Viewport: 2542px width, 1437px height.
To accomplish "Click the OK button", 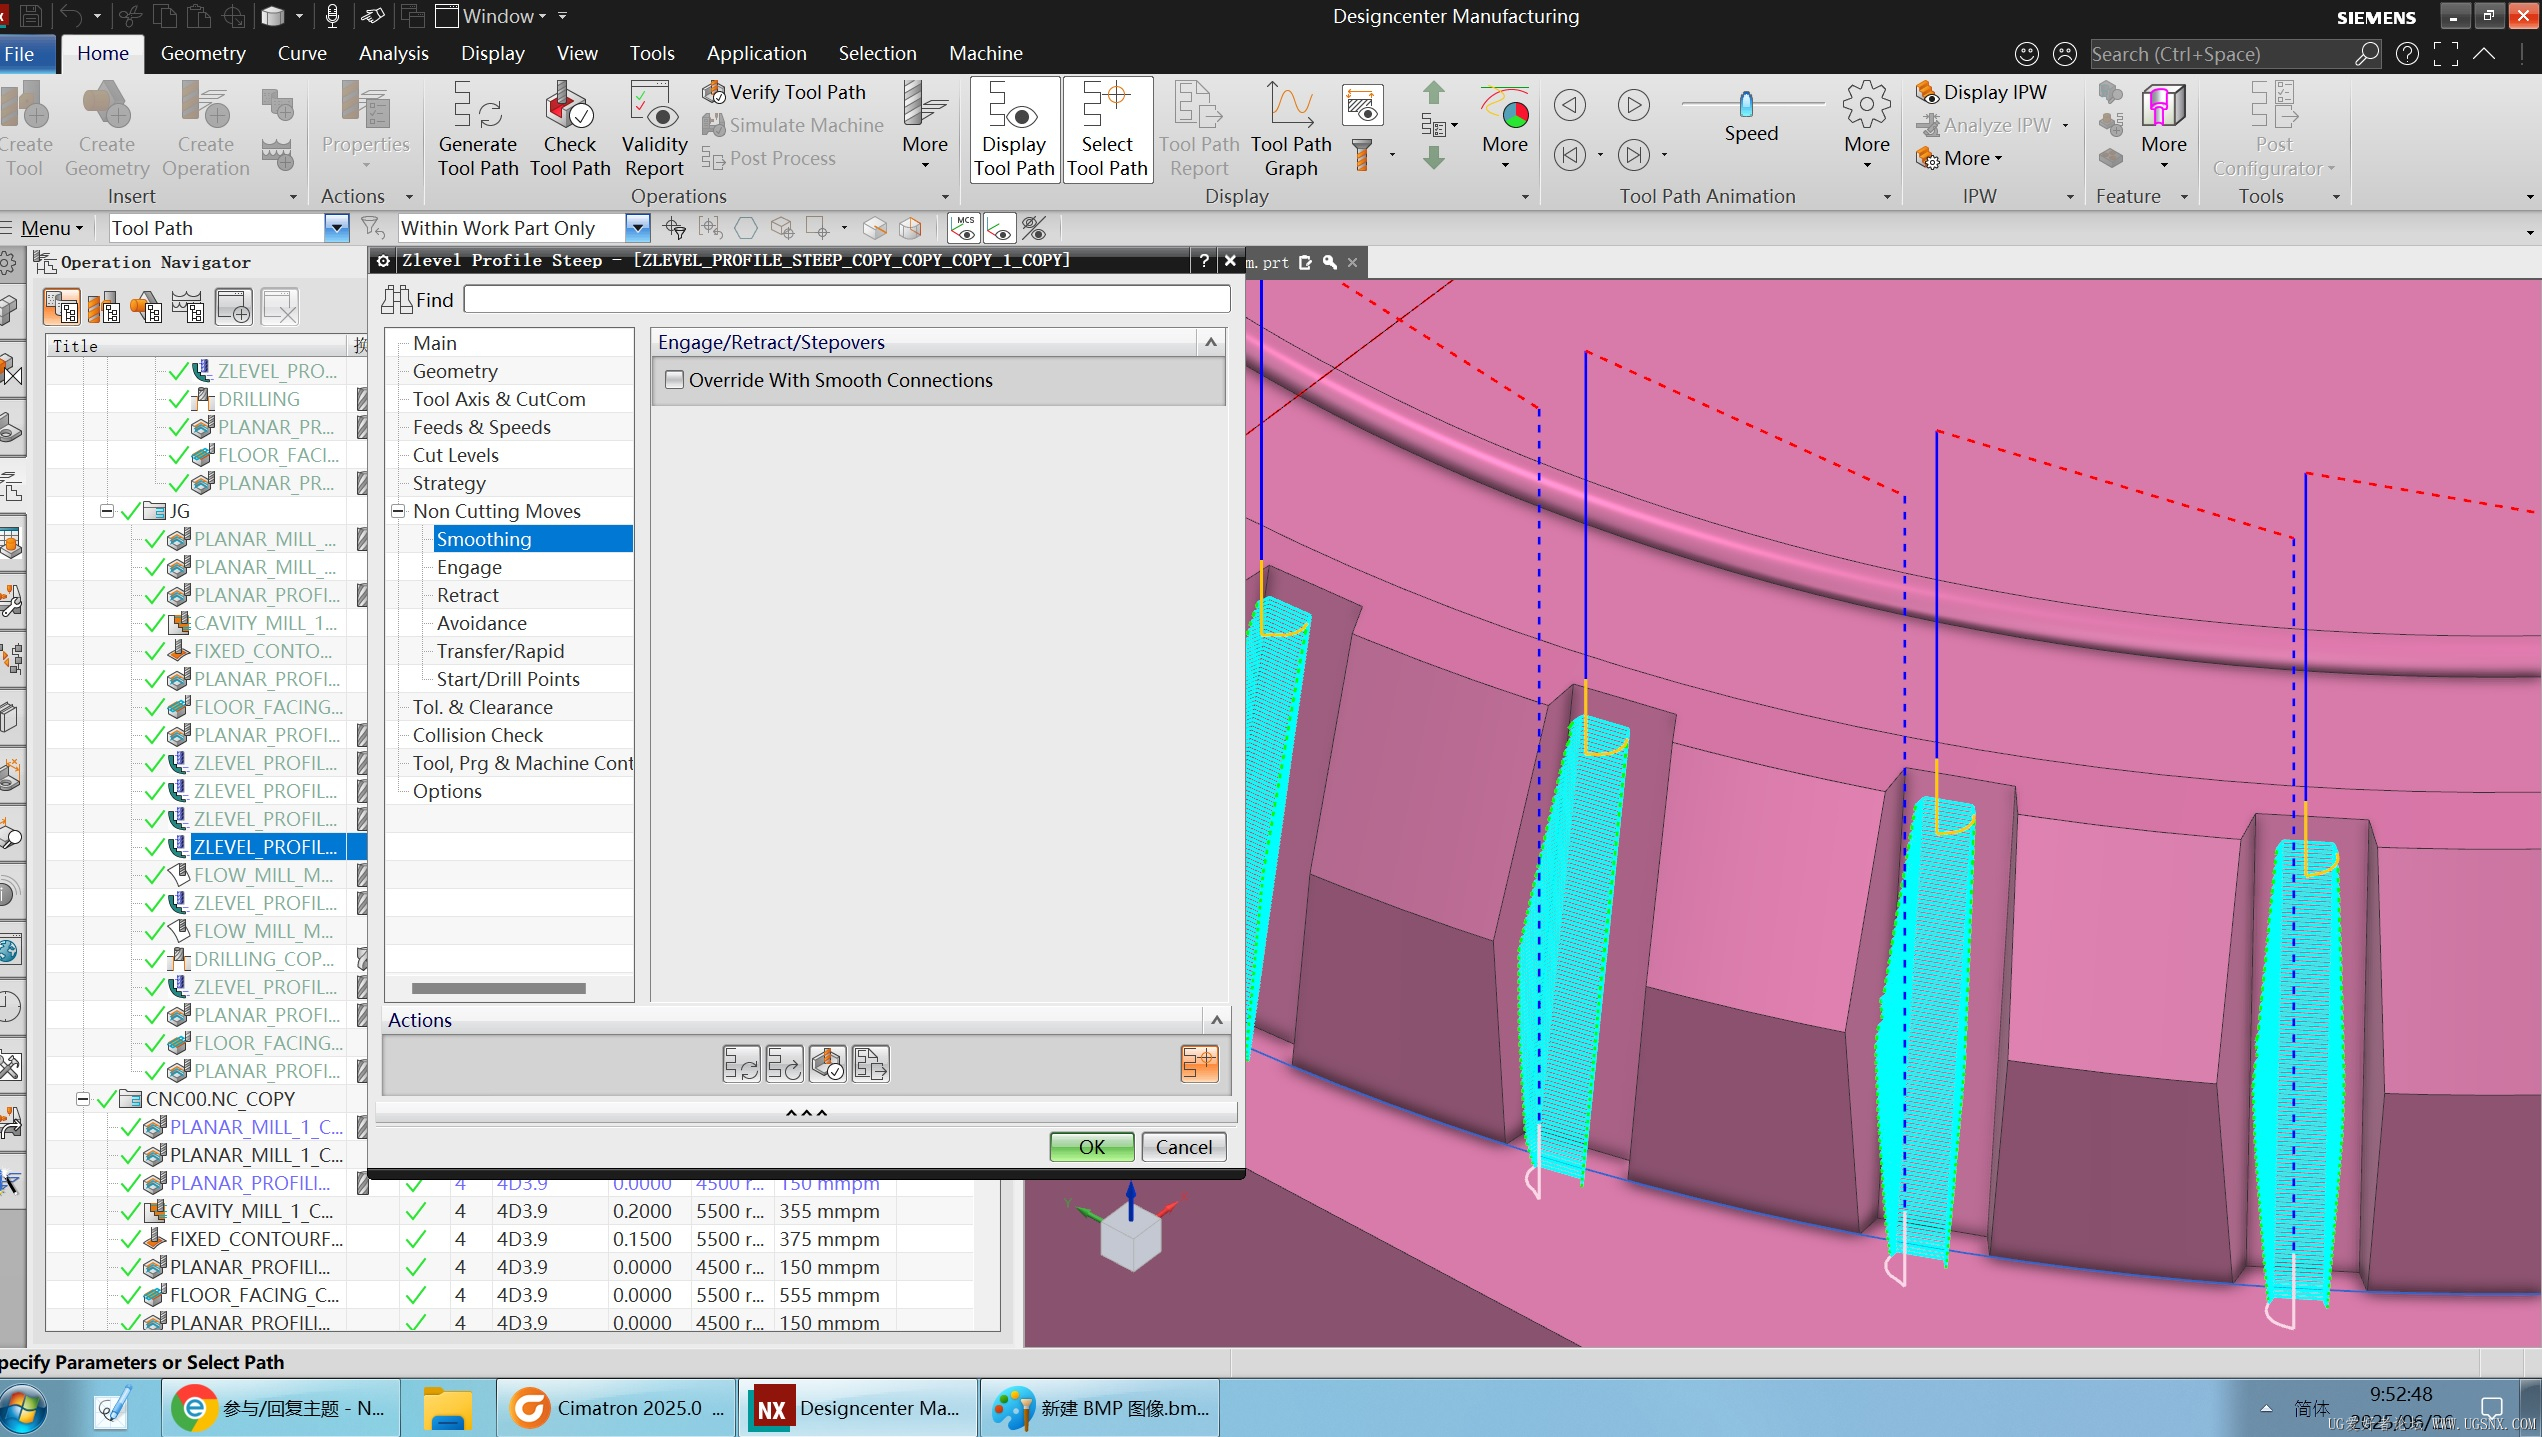I will pyautogui.click(x=1092, y=1147).
